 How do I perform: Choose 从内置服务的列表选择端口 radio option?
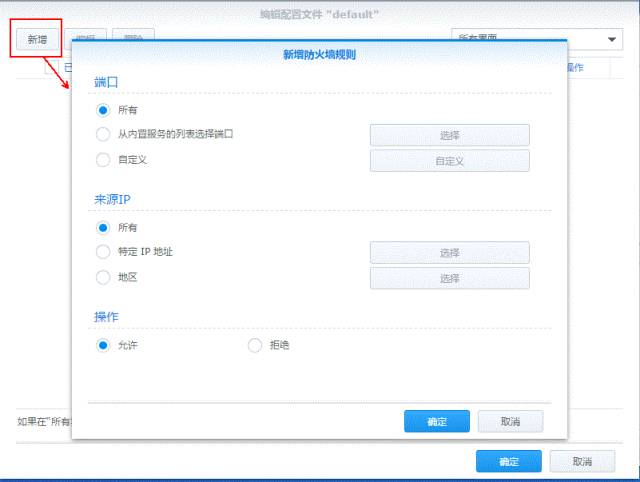tap(102, 134)
